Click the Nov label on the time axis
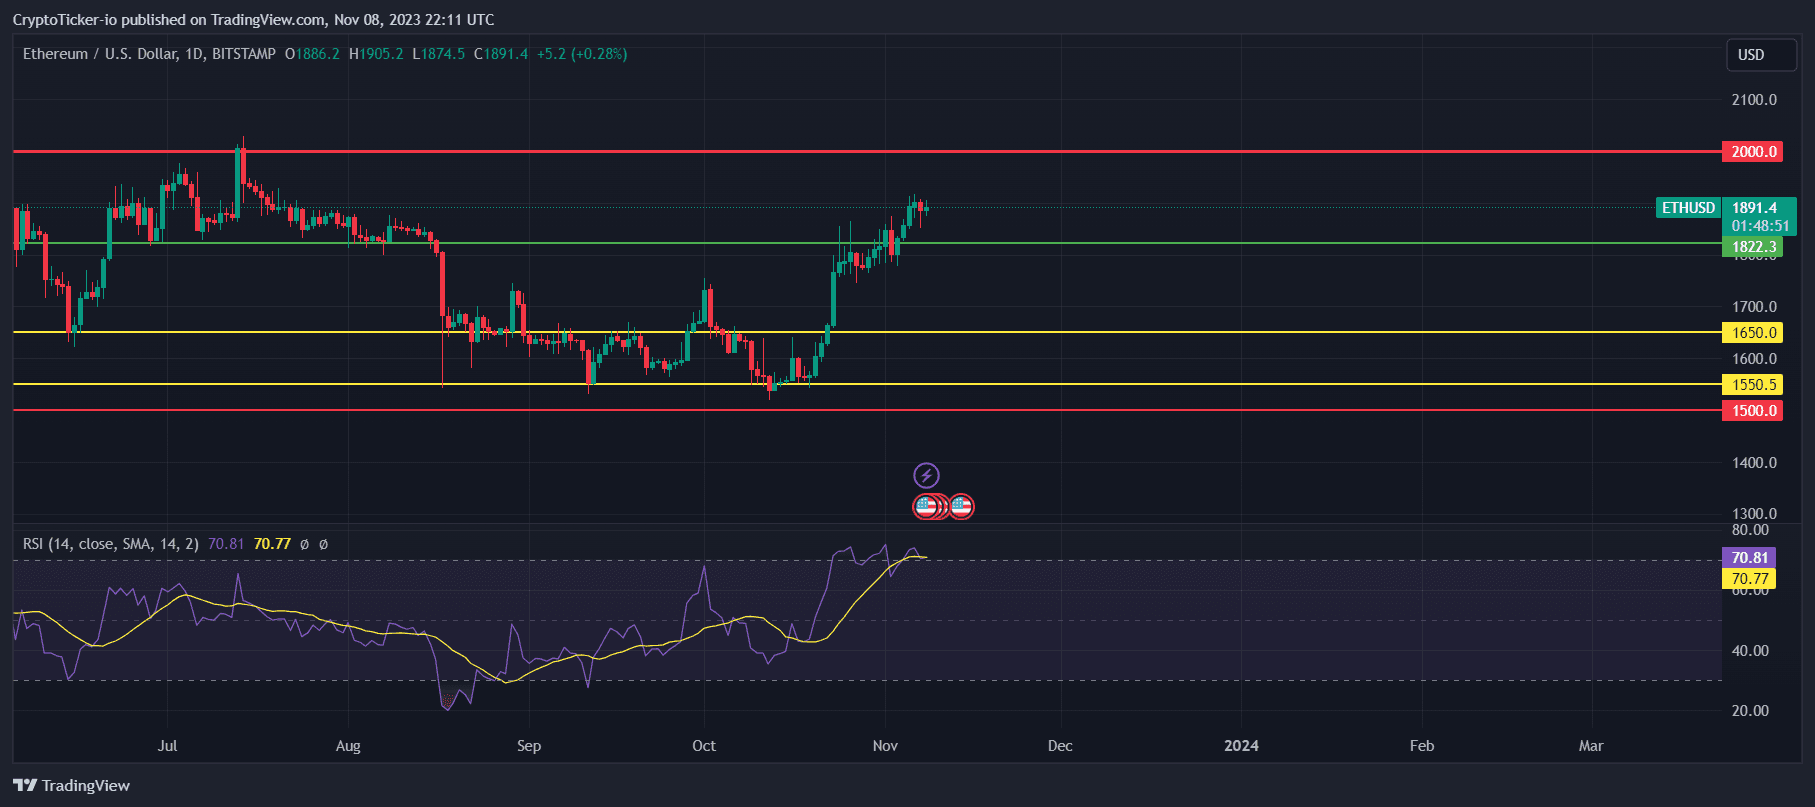This screenshot has height=807, width=1815. (x=885, y=746)
